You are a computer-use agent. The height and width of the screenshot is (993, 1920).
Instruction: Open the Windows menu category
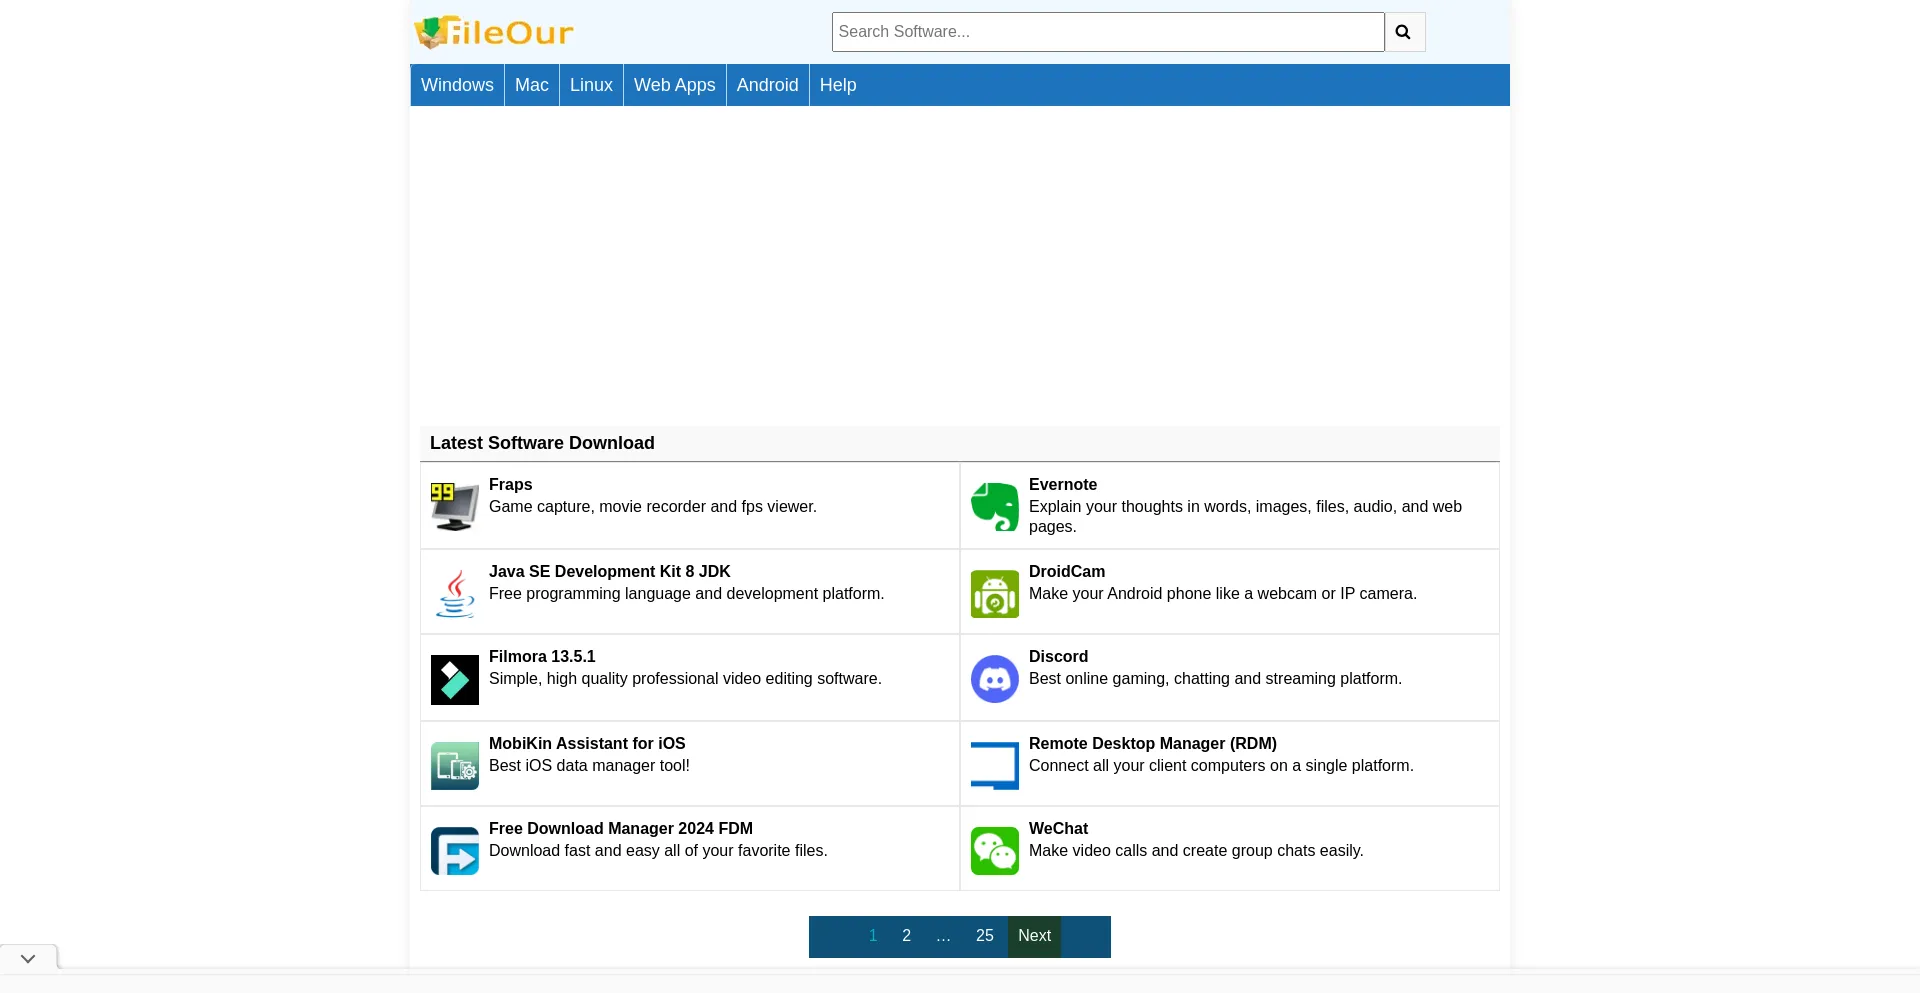457,85
